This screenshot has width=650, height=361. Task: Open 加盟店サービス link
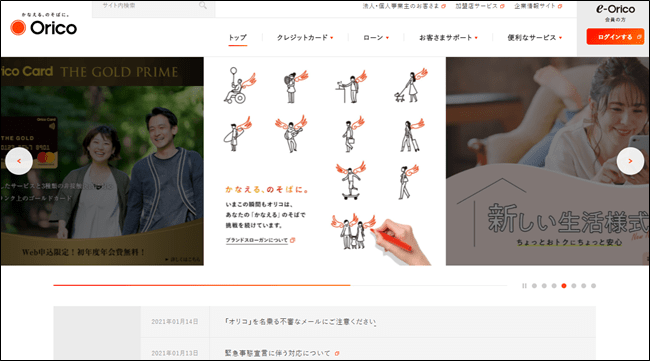click(480, 6)
